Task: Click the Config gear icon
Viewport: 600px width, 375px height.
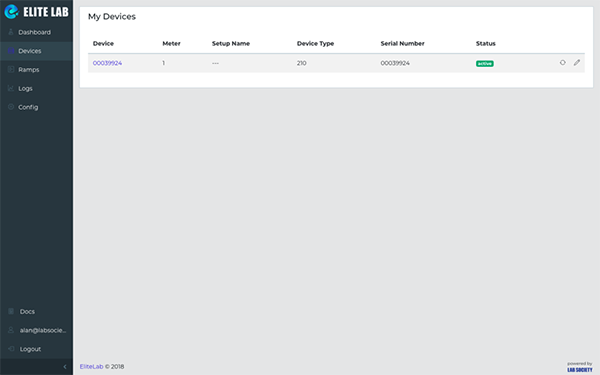Action: pos(11,107)
